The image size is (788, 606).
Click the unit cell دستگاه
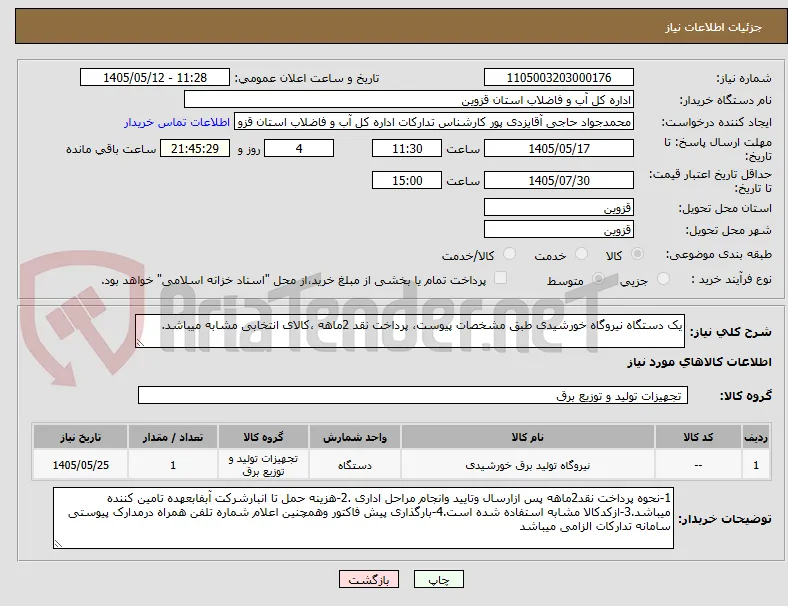click(355, 465)
